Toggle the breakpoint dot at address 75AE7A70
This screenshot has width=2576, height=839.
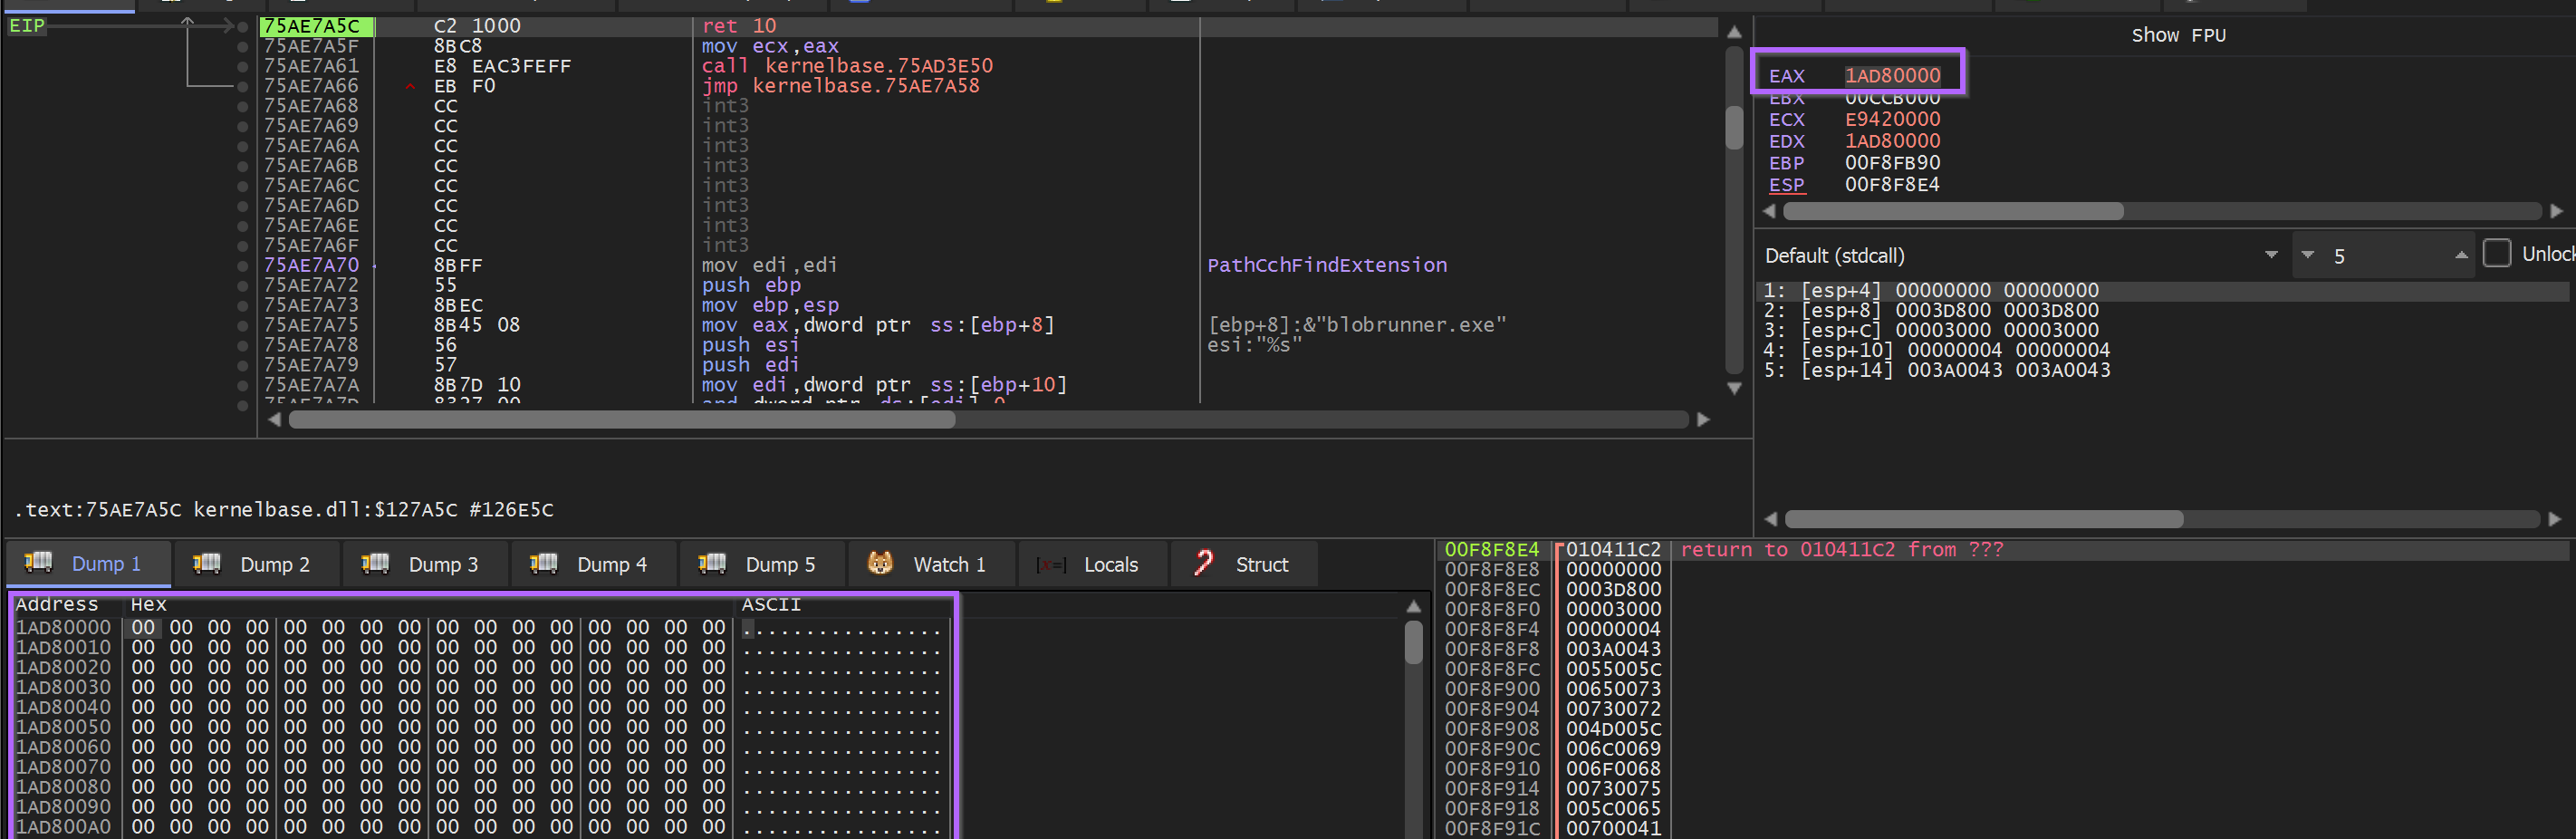click(x=242, y=266)
